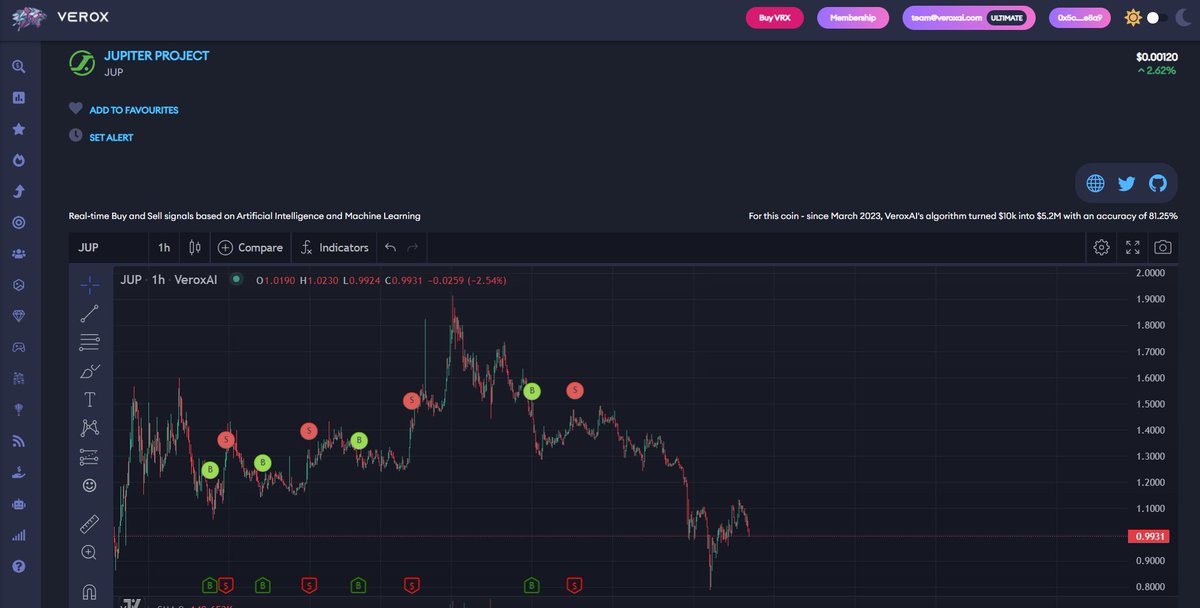Click the Membership button

coord(853,17)
